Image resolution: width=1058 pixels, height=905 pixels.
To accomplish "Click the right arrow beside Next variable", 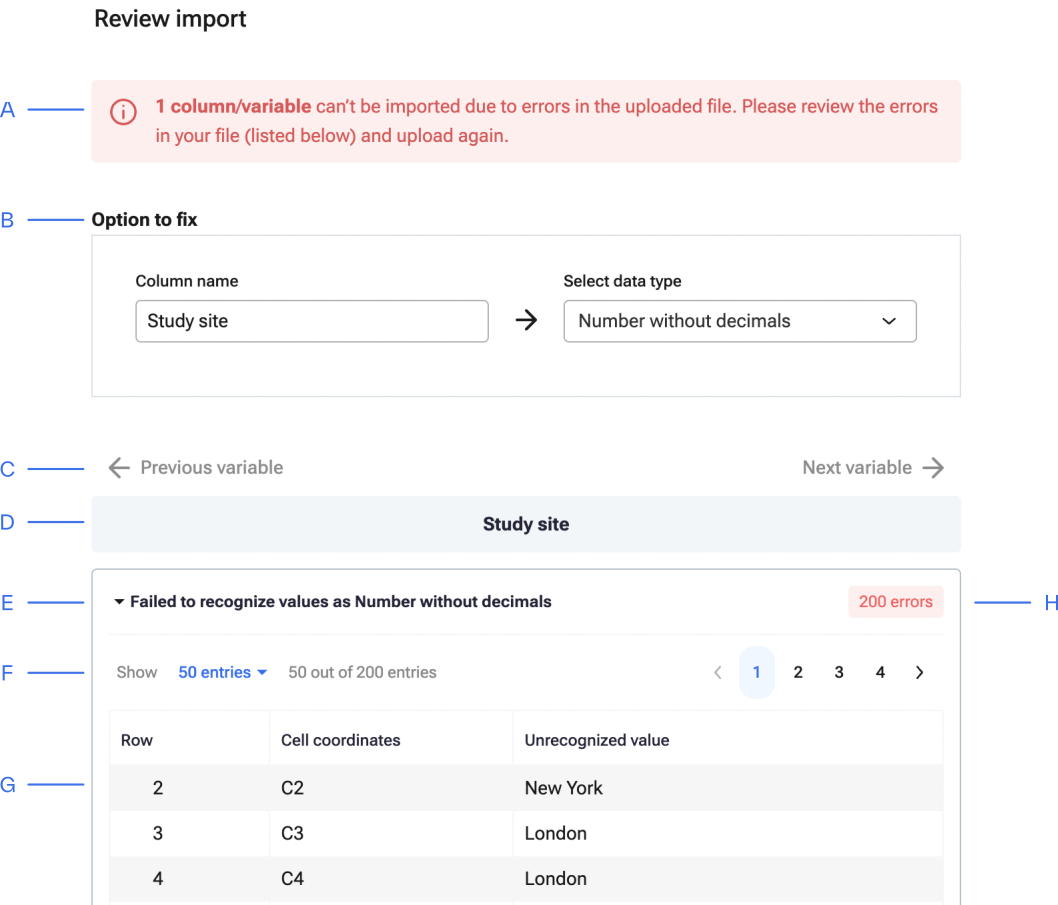I will 933,468.
